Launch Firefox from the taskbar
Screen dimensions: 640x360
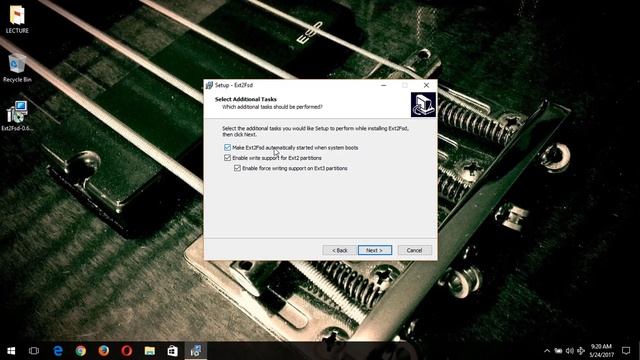pyautogui.click(x=104, y=351)
